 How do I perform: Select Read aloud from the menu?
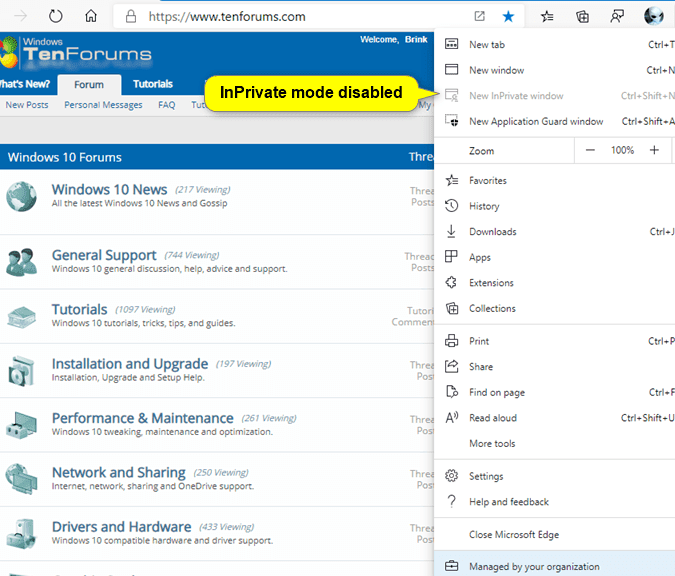coord(554,418)
